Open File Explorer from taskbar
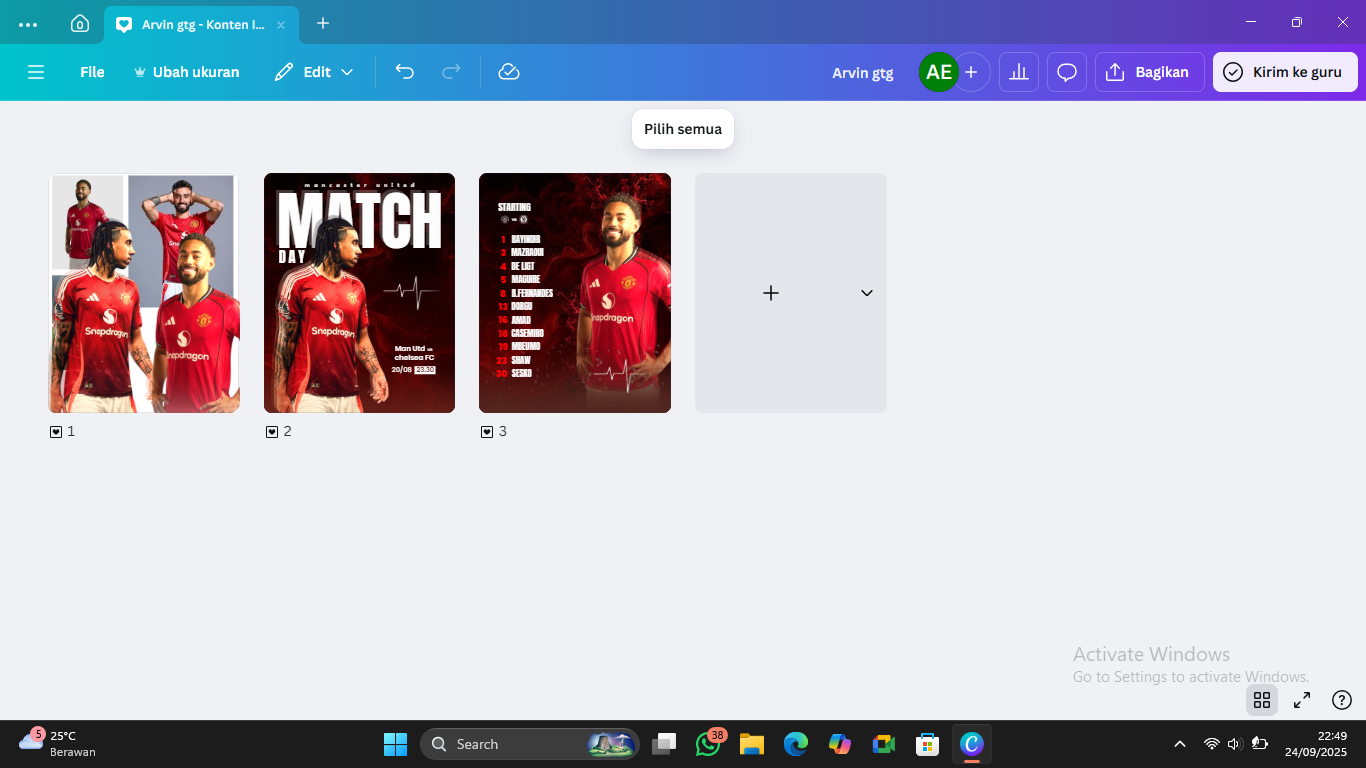Screen dimensions: 1366x768 pos(752,744)
